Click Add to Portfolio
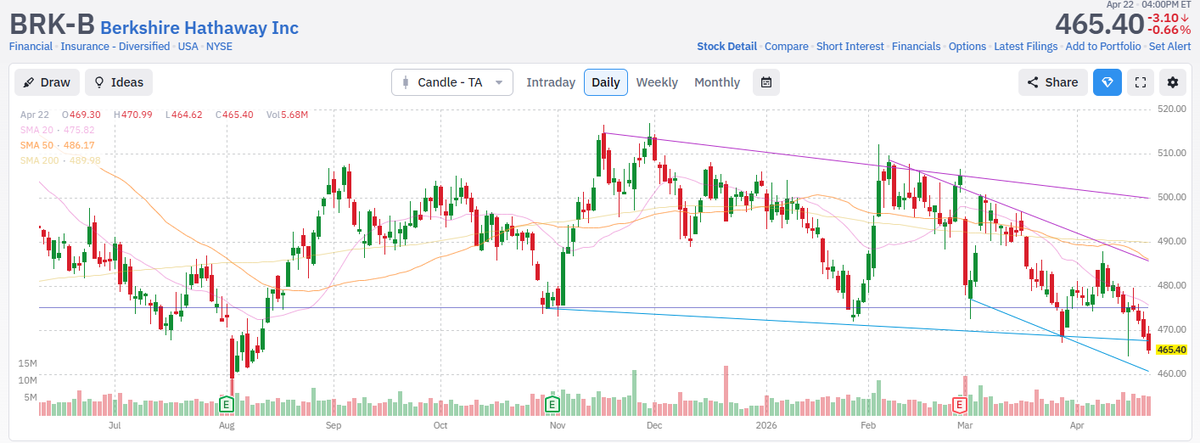Screen dimensions: 1200x443 [1105, 46]
